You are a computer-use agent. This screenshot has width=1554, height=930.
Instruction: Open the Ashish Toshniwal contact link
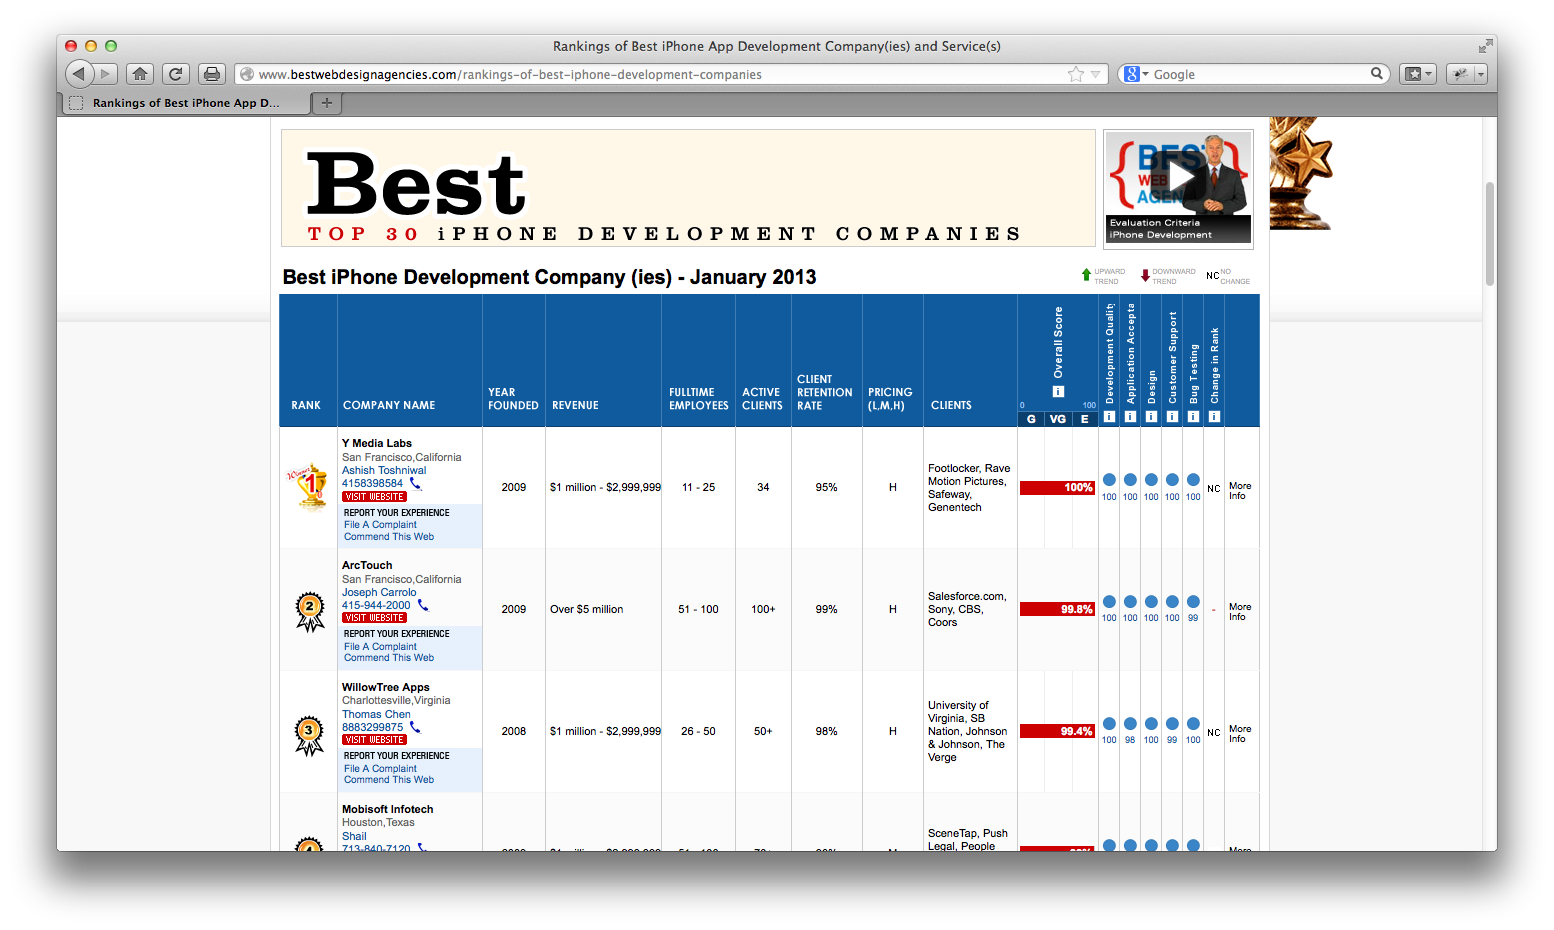coord(384,470)
